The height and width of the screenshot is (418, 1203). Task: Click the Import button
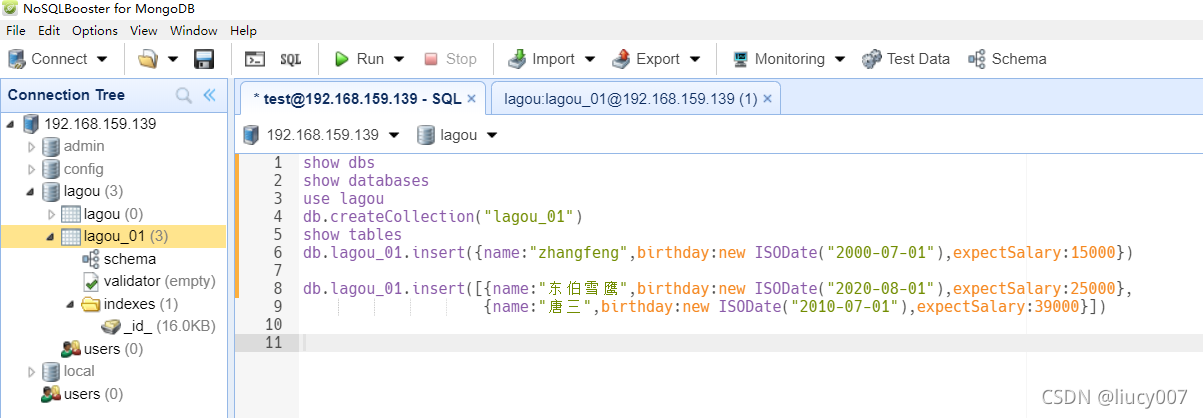coord(541,59)
